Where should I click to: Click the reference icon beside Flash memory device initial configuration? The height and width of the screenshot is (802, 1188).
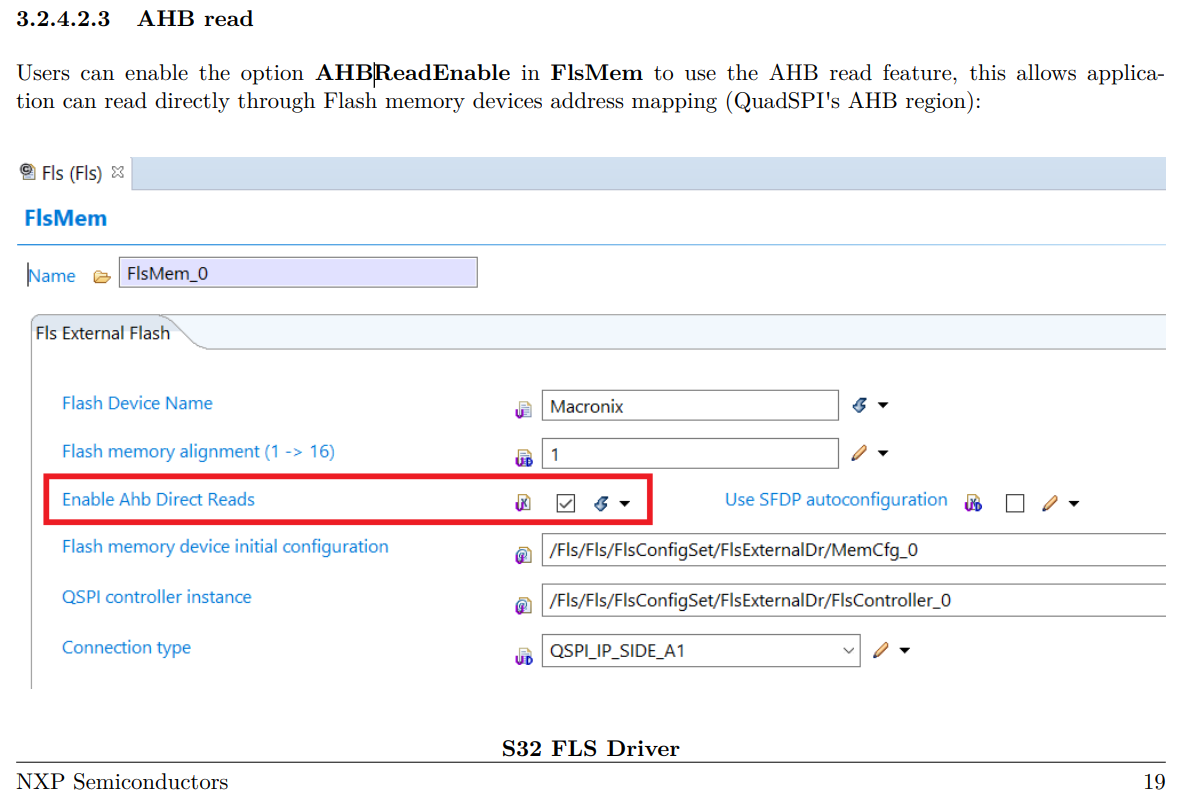click(x=523, y=553)
